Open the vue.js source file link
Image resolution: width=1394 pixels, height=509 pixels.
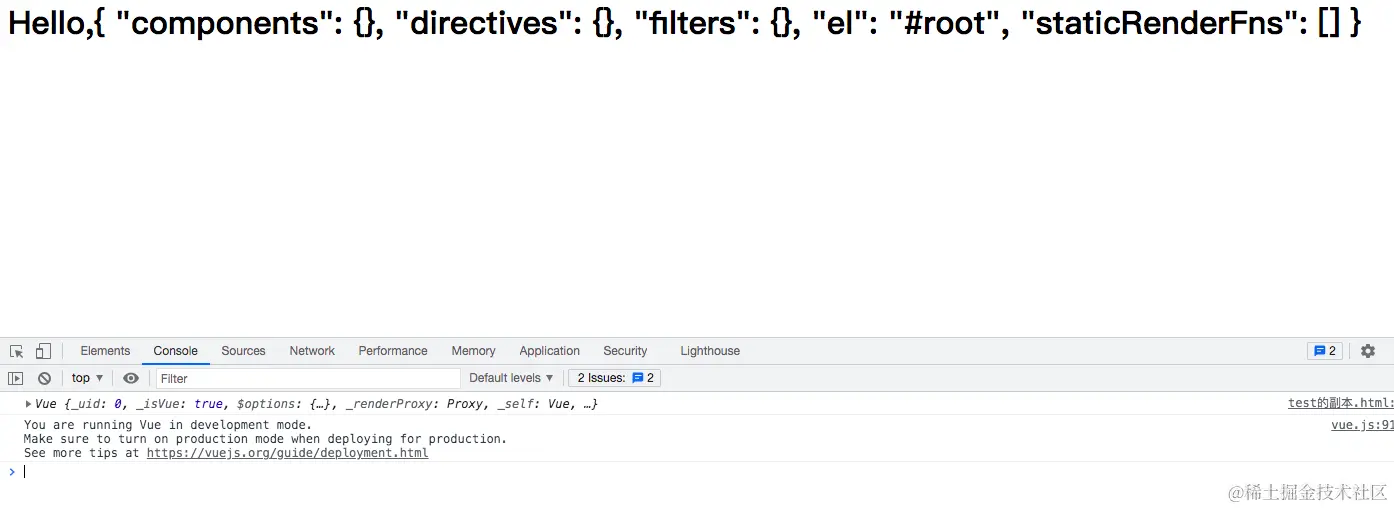[1361, 425]
